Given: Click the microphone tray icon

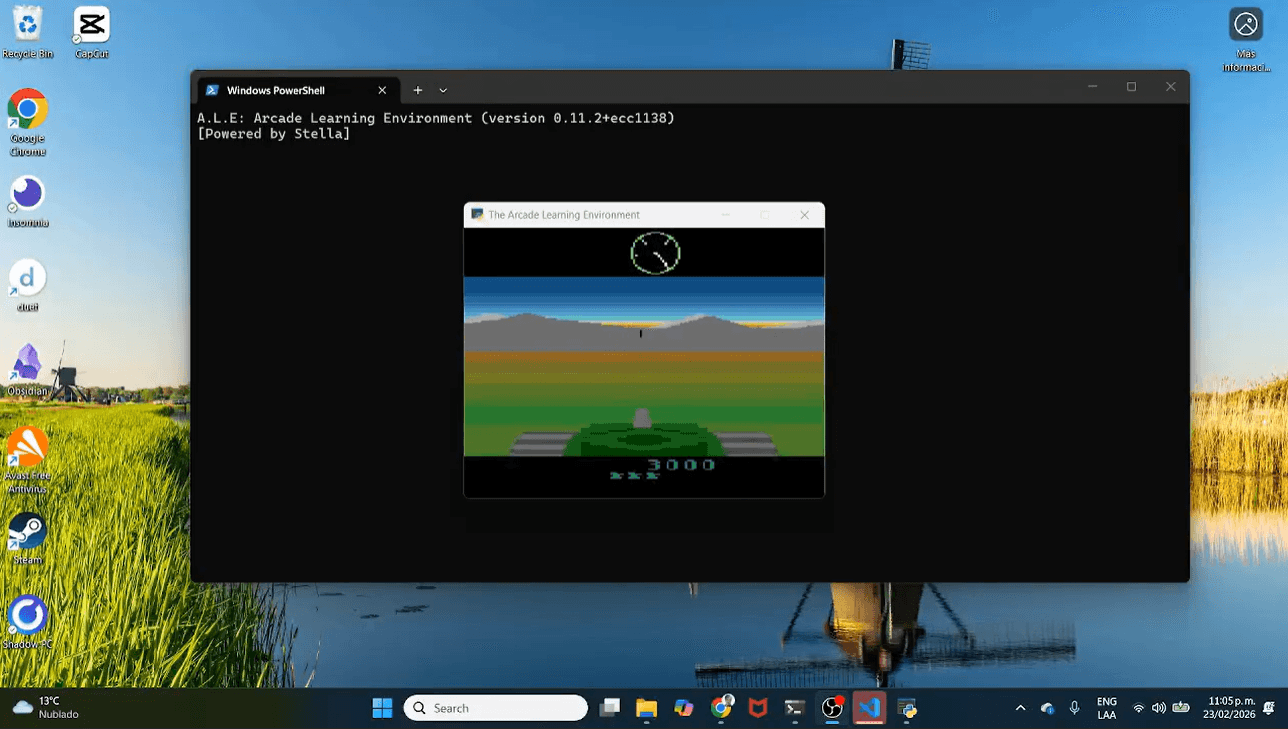Looking at the screenshot, I should [x=1075, y=708].
